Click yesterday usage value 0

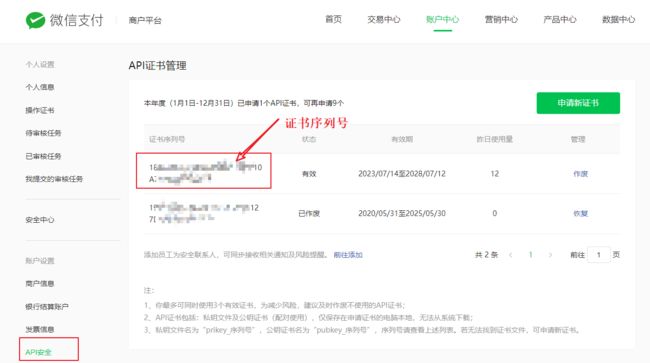point(495,213)
